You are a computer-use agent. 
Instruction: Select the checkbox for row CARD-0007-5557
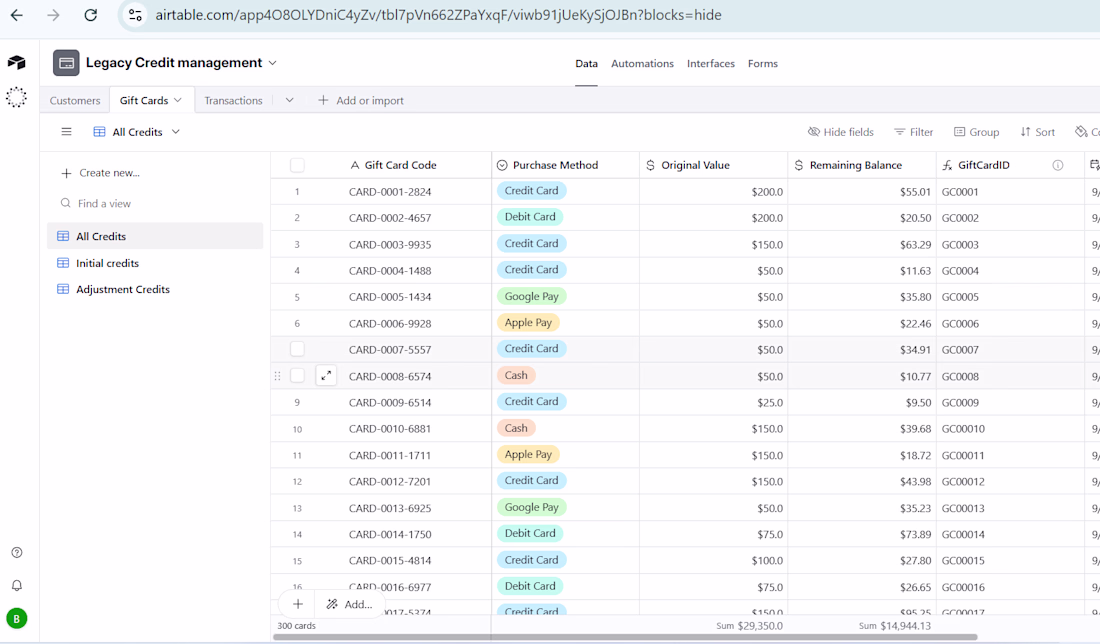pyautogui.click(x=297, y=349)
